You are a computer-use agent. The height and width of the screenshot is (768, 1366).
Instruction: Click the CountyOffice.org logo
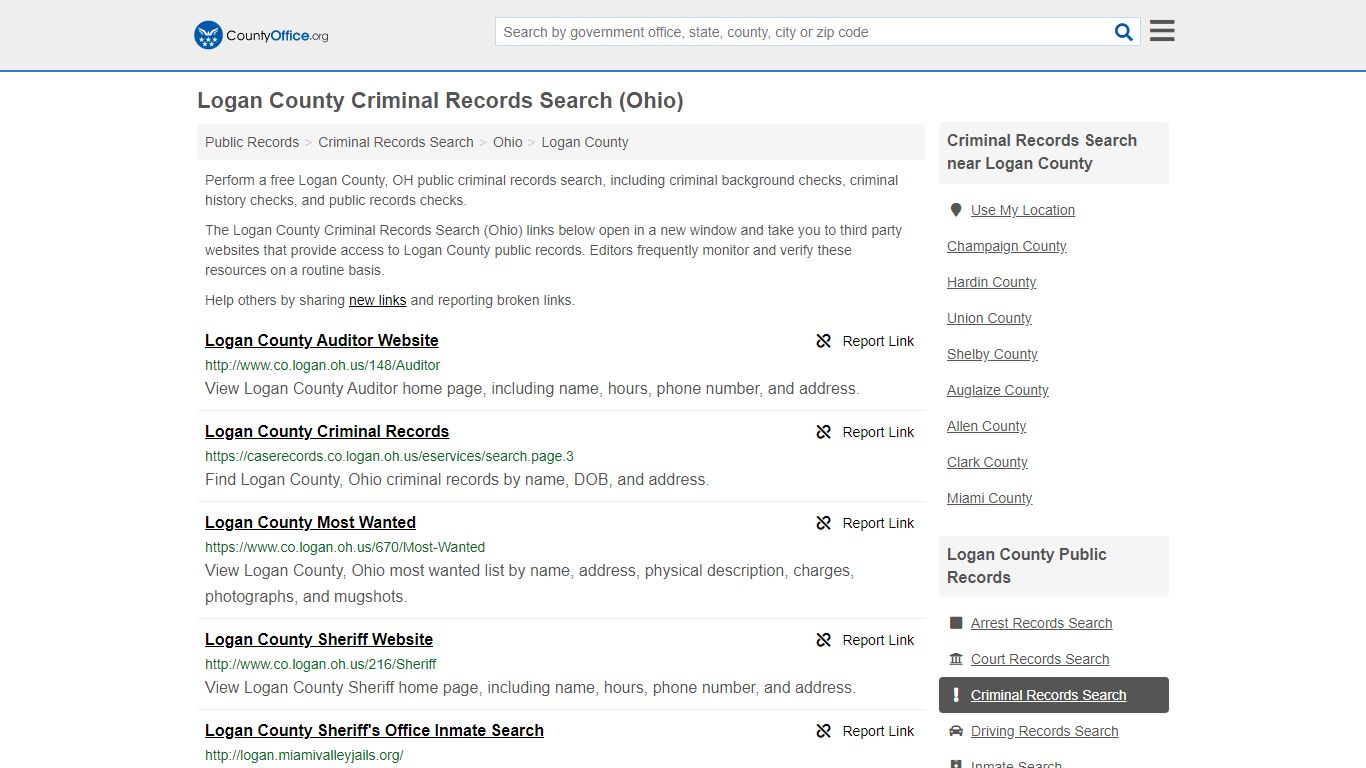[x=261, y=35]
